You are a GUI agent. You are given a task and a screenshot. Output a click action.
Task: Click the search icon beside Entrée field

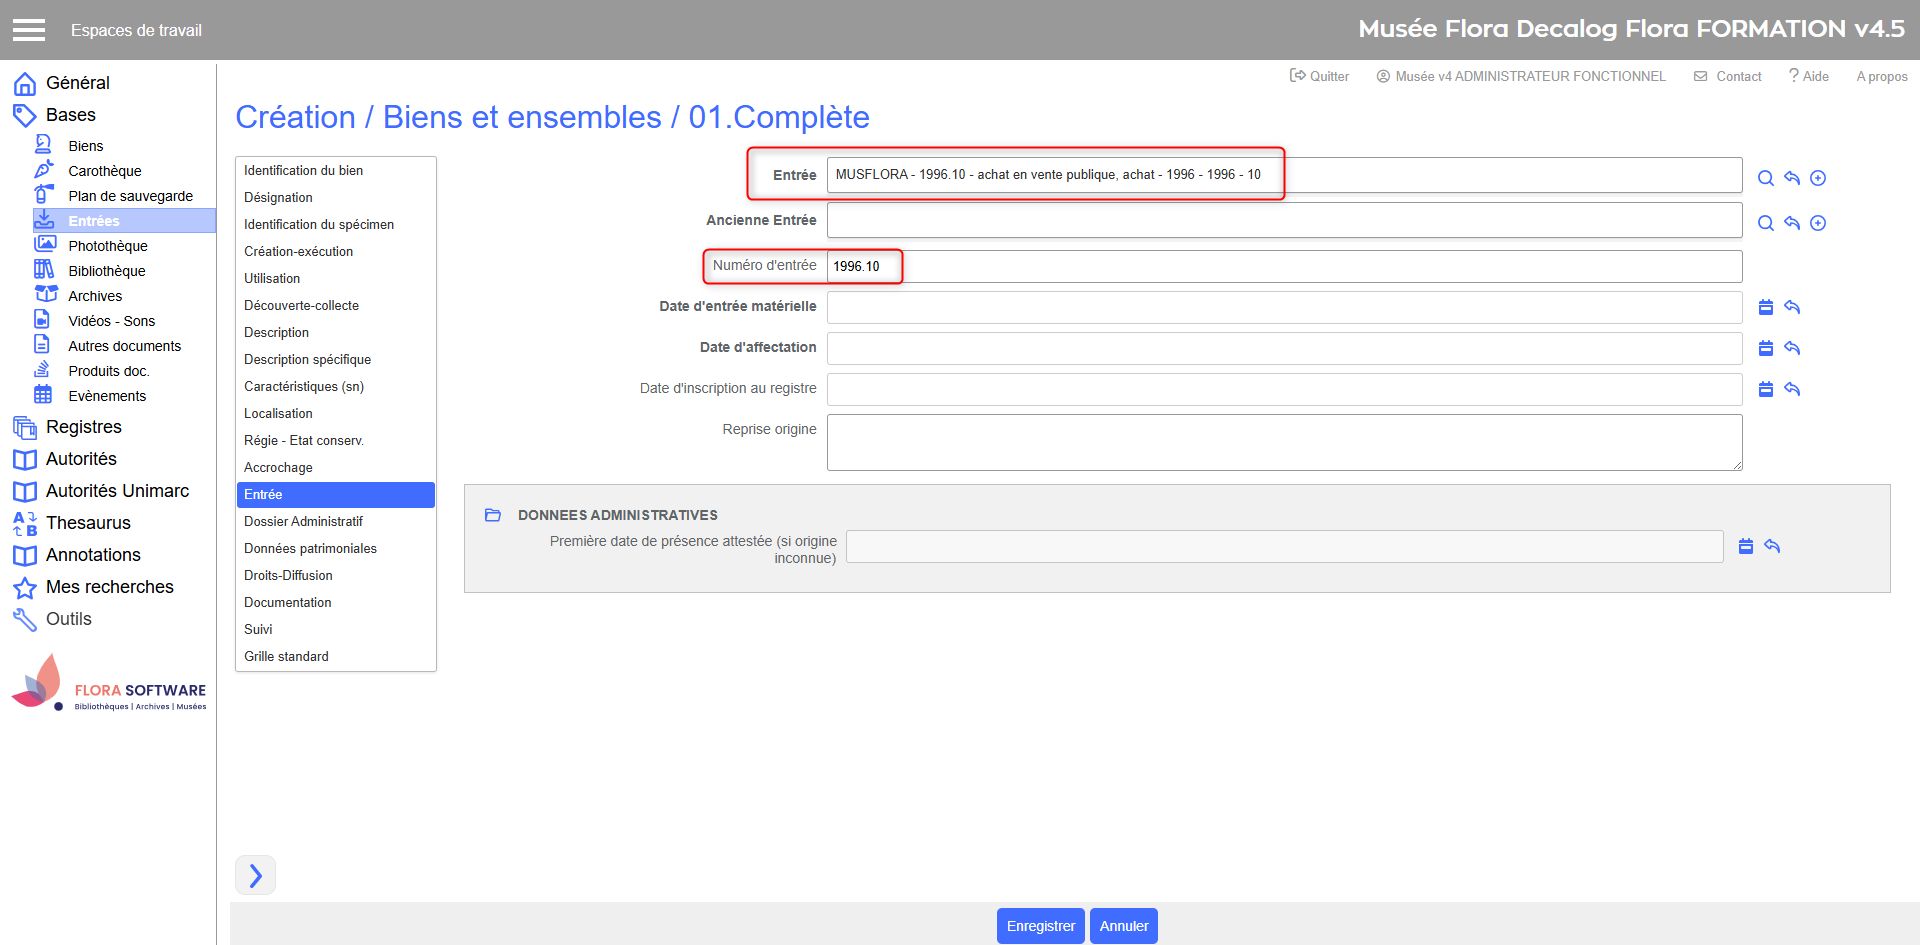click(x=1765, y=178)
